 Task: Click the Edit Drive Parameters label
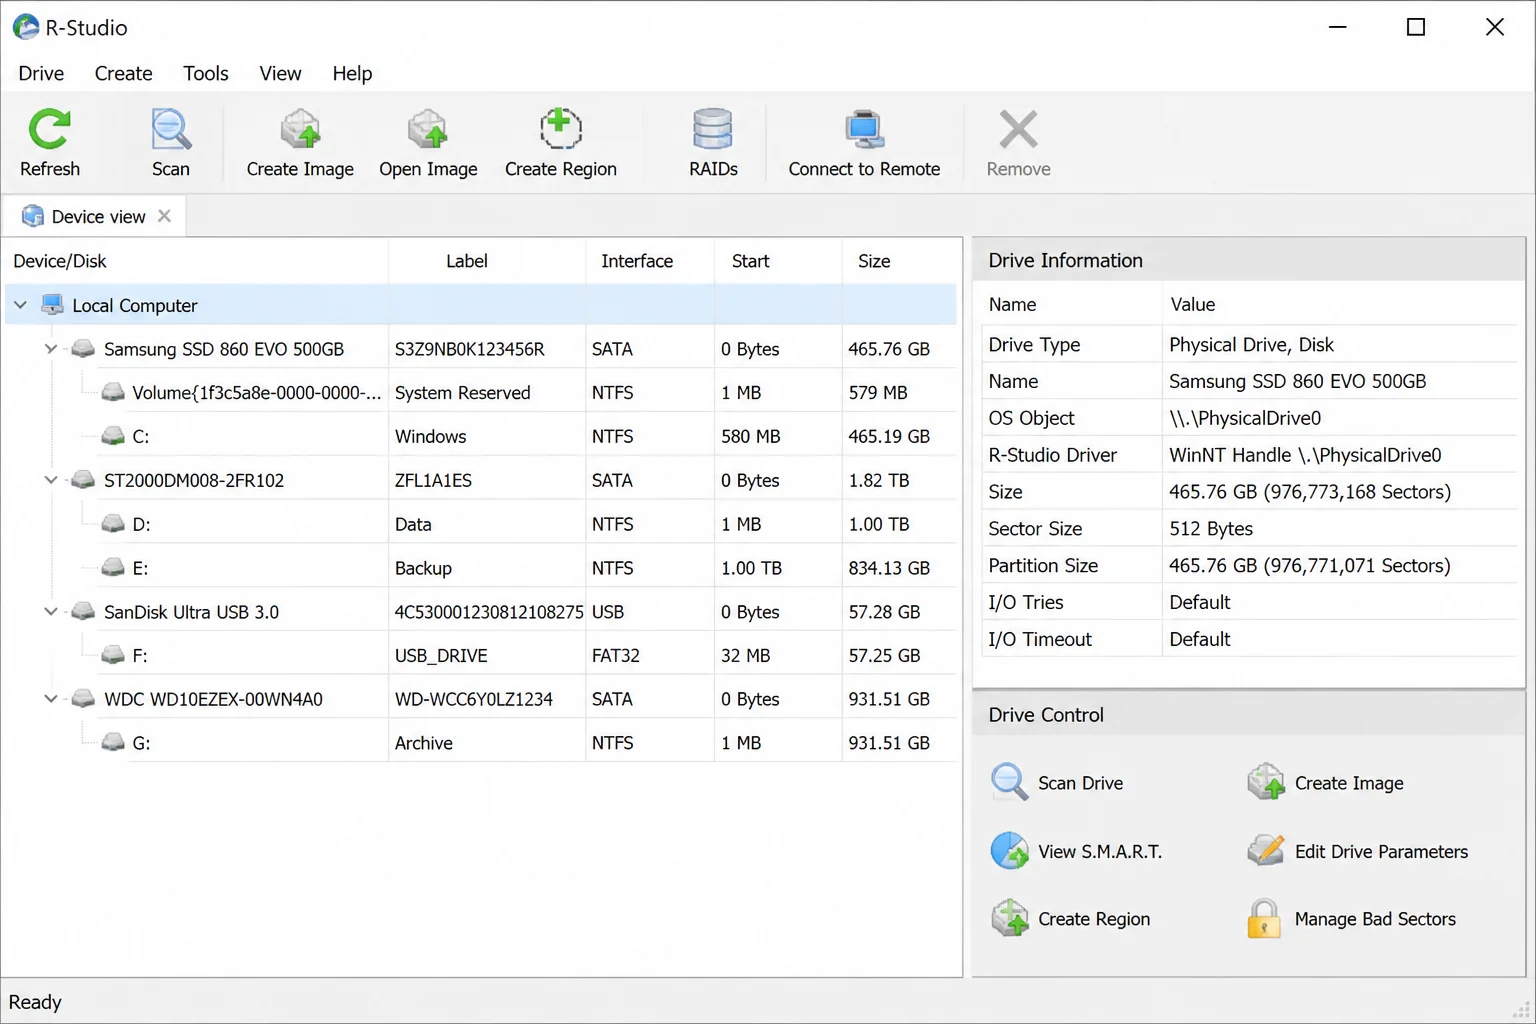[1381, 852]
